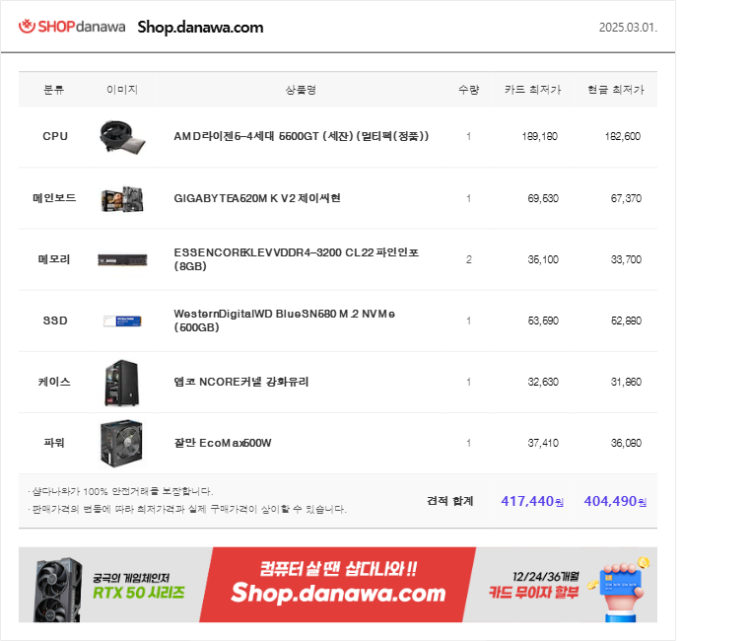Click the NCORE case product image
Screen dimensions: 750x641
click(x=122, y=382)
